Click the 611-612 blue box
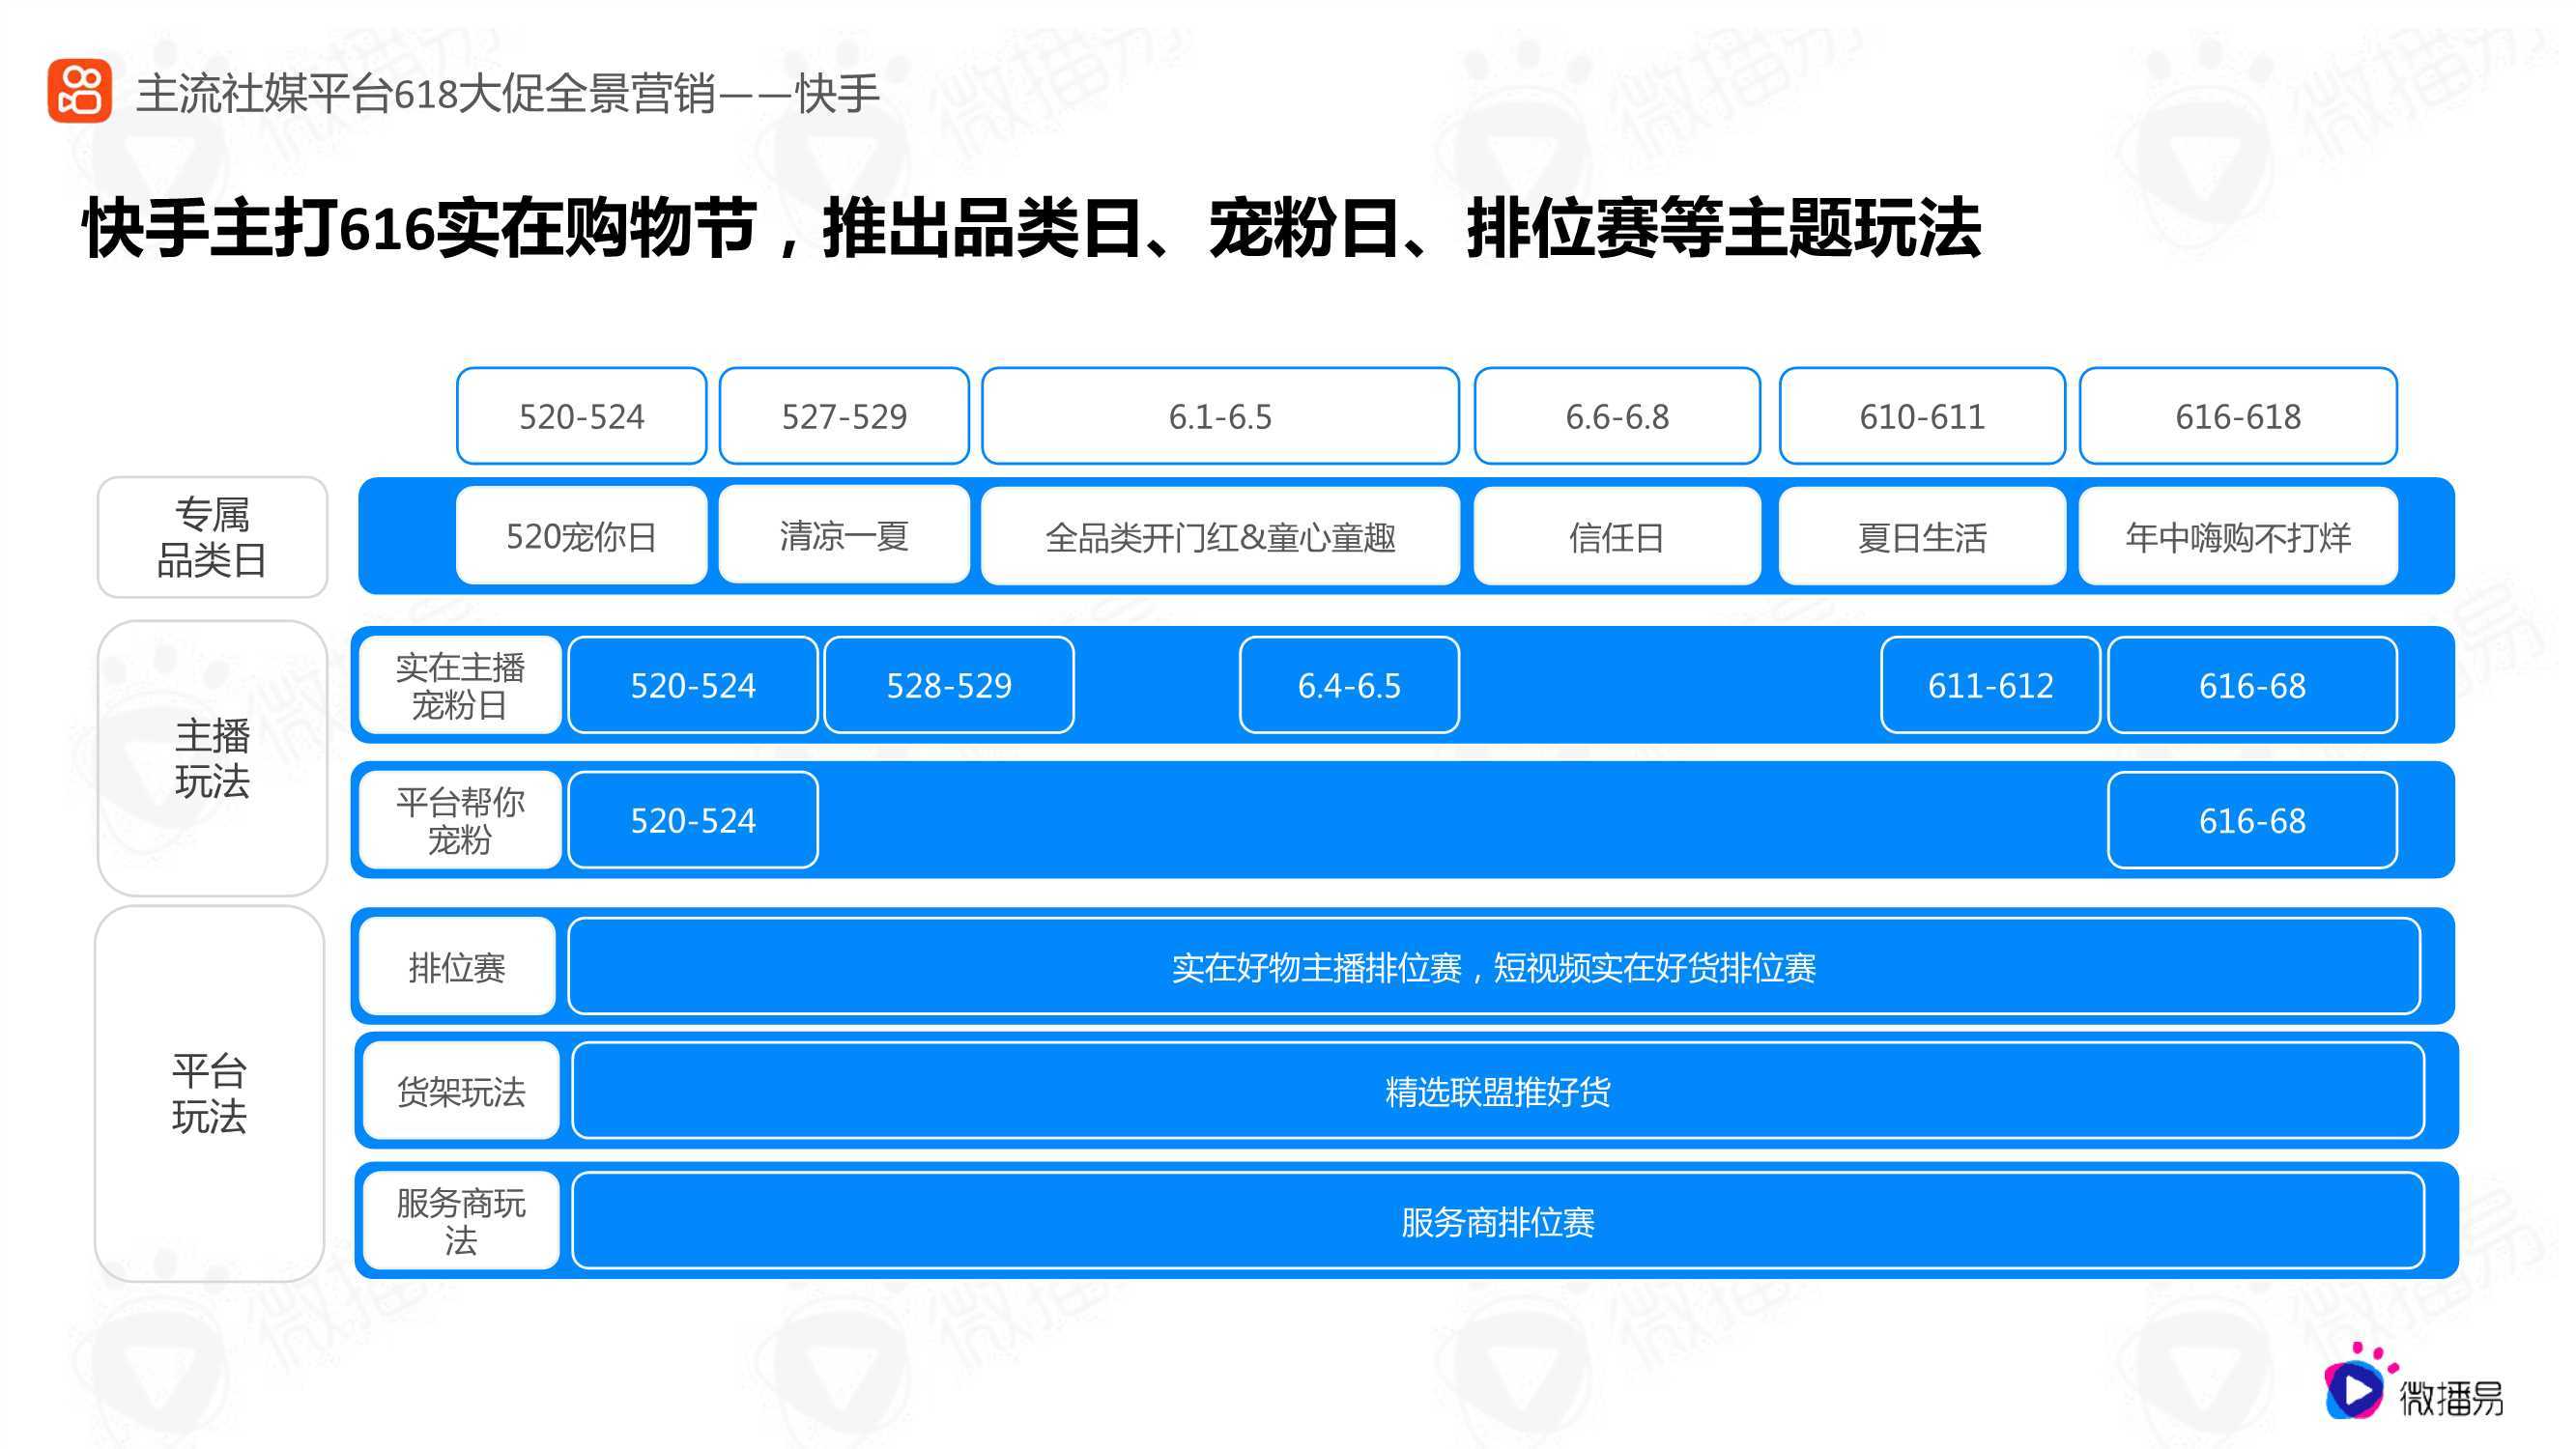Image resolution: width=2576 pixels, height=1449 pixels. (x=1990, y=685)
